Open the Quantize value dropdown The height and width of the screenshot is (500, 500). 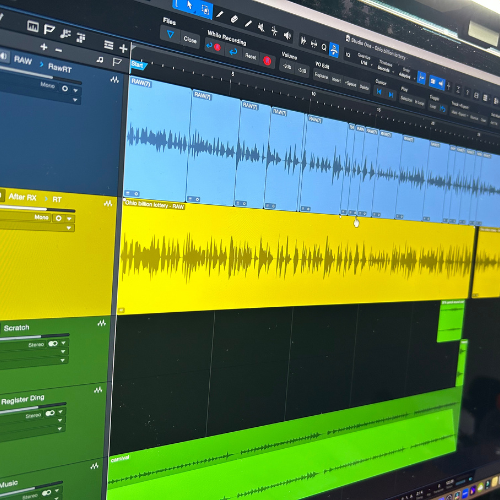pyautogui.click(x=365, y=63)
